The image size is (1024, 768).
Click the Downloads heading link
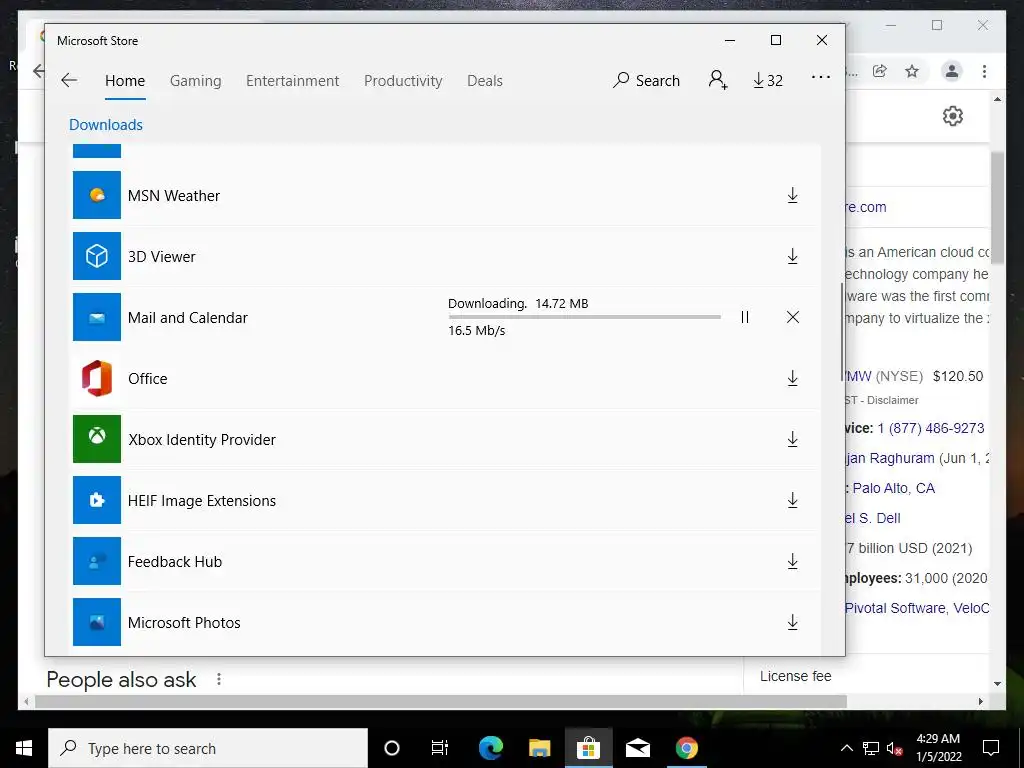[106, 125]
